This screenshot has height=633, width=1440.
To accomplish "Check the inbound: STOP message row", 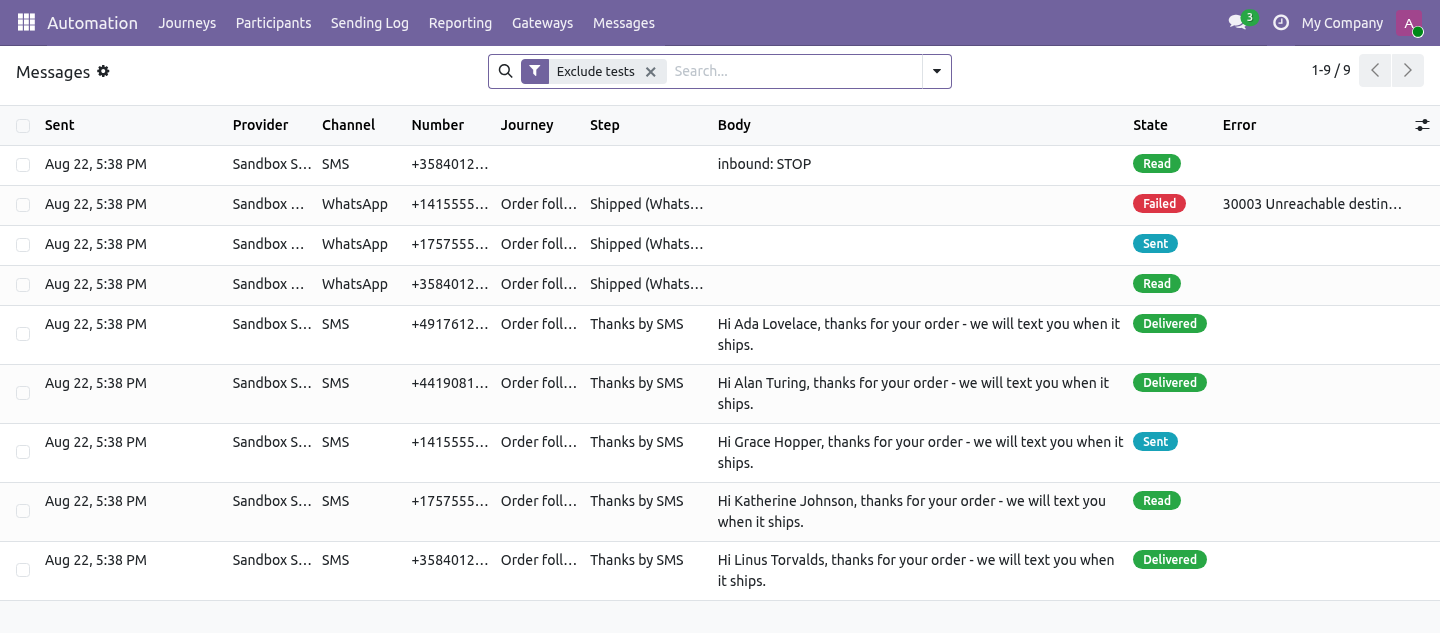I will 23,165.
